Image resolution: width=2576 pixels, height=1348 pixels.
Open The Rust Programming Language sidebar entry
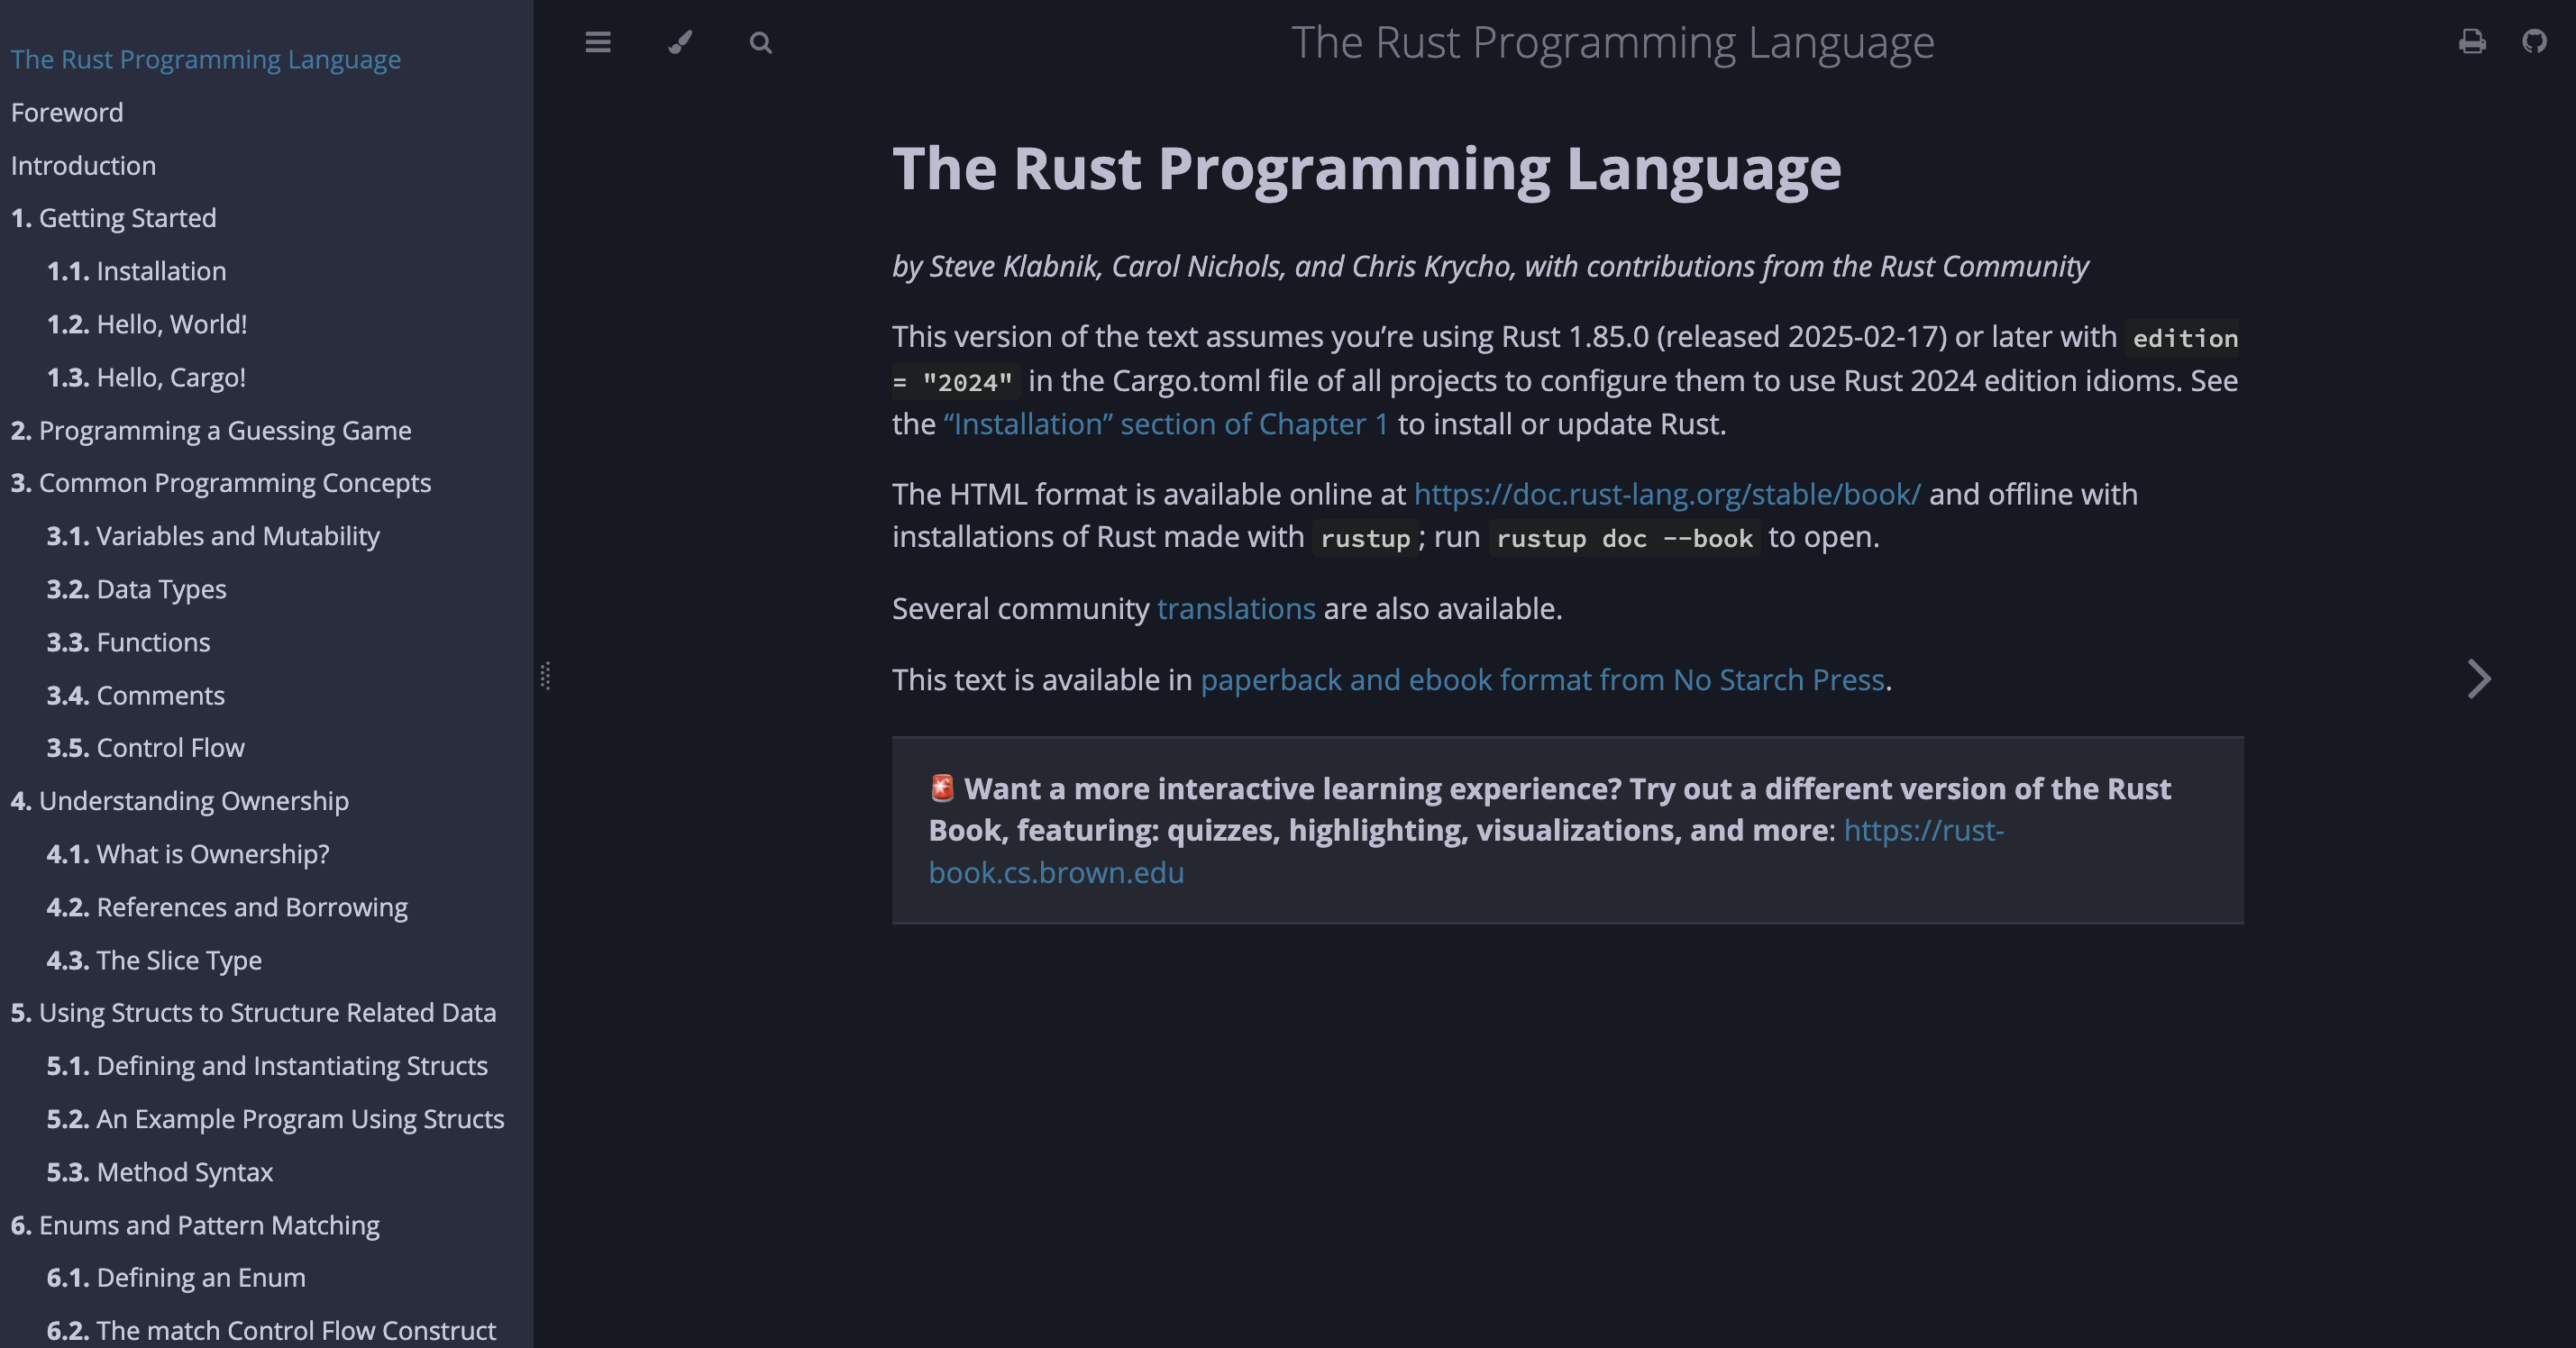(206, 59)
